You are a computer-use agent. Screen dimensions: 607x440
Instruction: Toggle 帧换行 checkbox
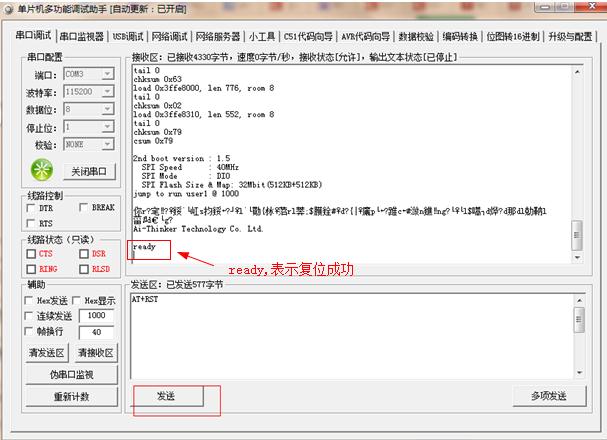click(x=28, y=331)
